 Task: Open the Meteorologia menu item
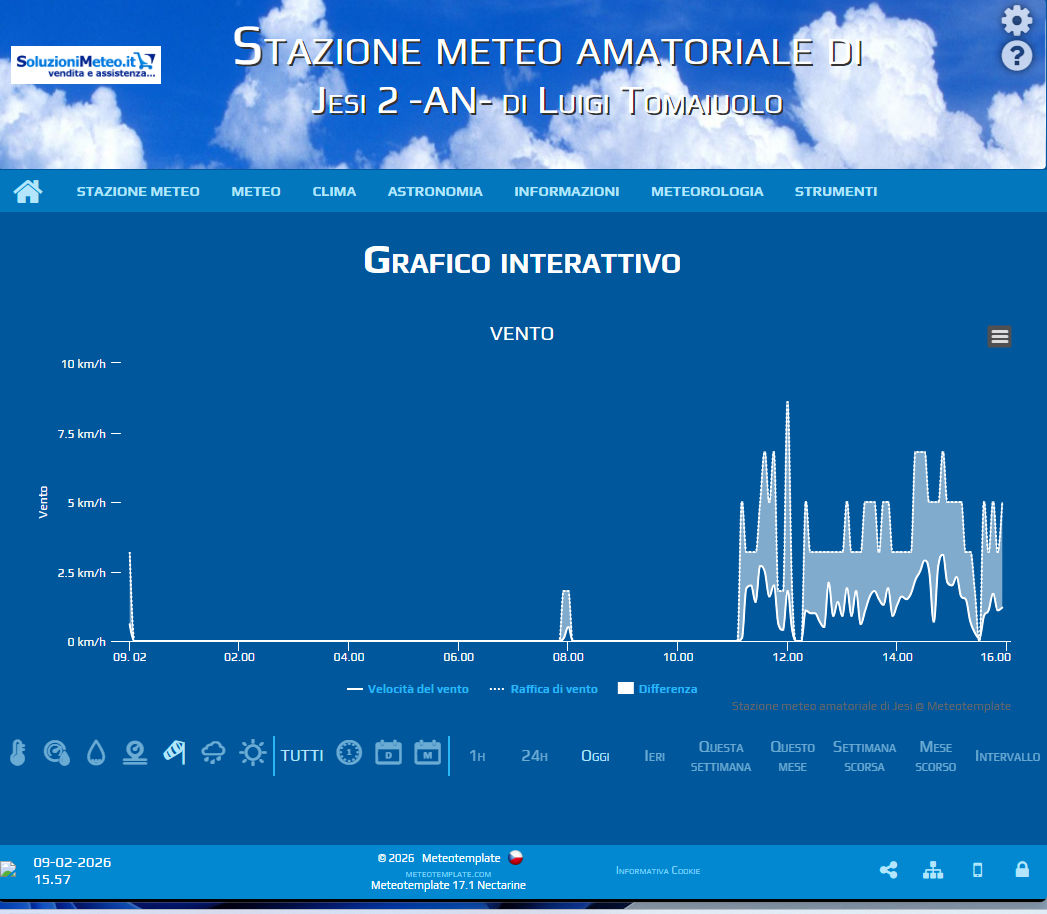tap(707, 191)
